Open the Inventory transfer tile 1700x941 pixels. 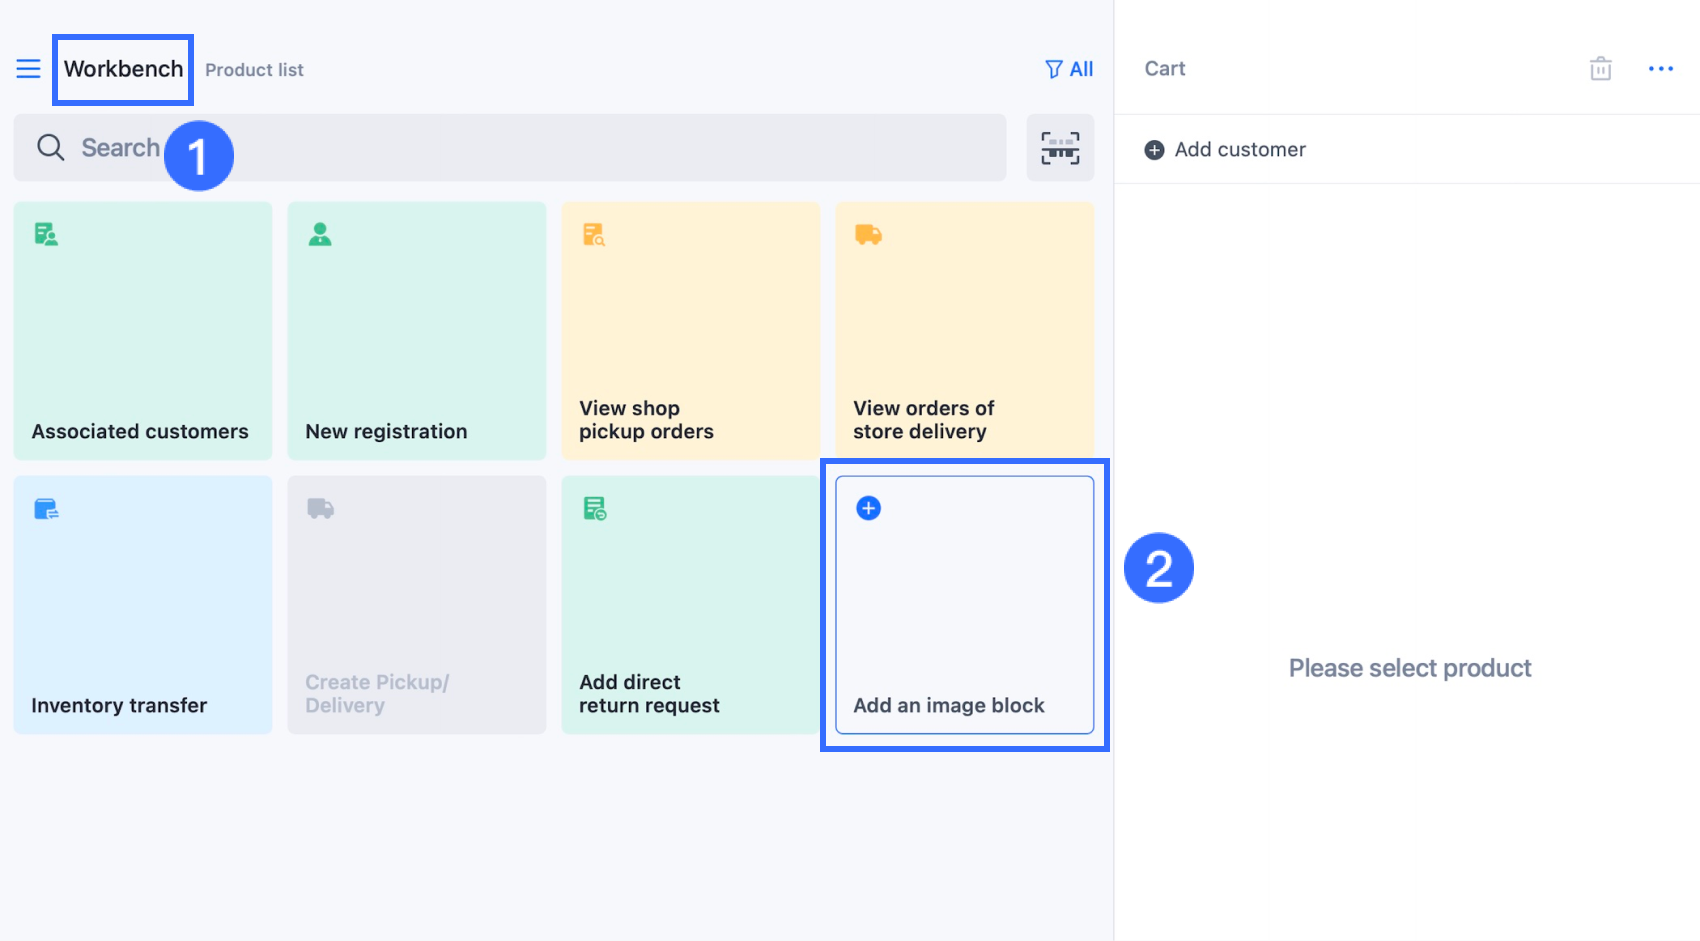click(x=143, y=605)
